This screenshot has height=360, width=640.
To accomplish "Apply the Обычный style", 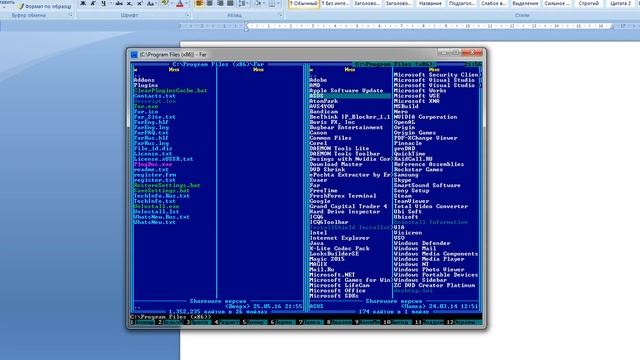I will [304, 4].
